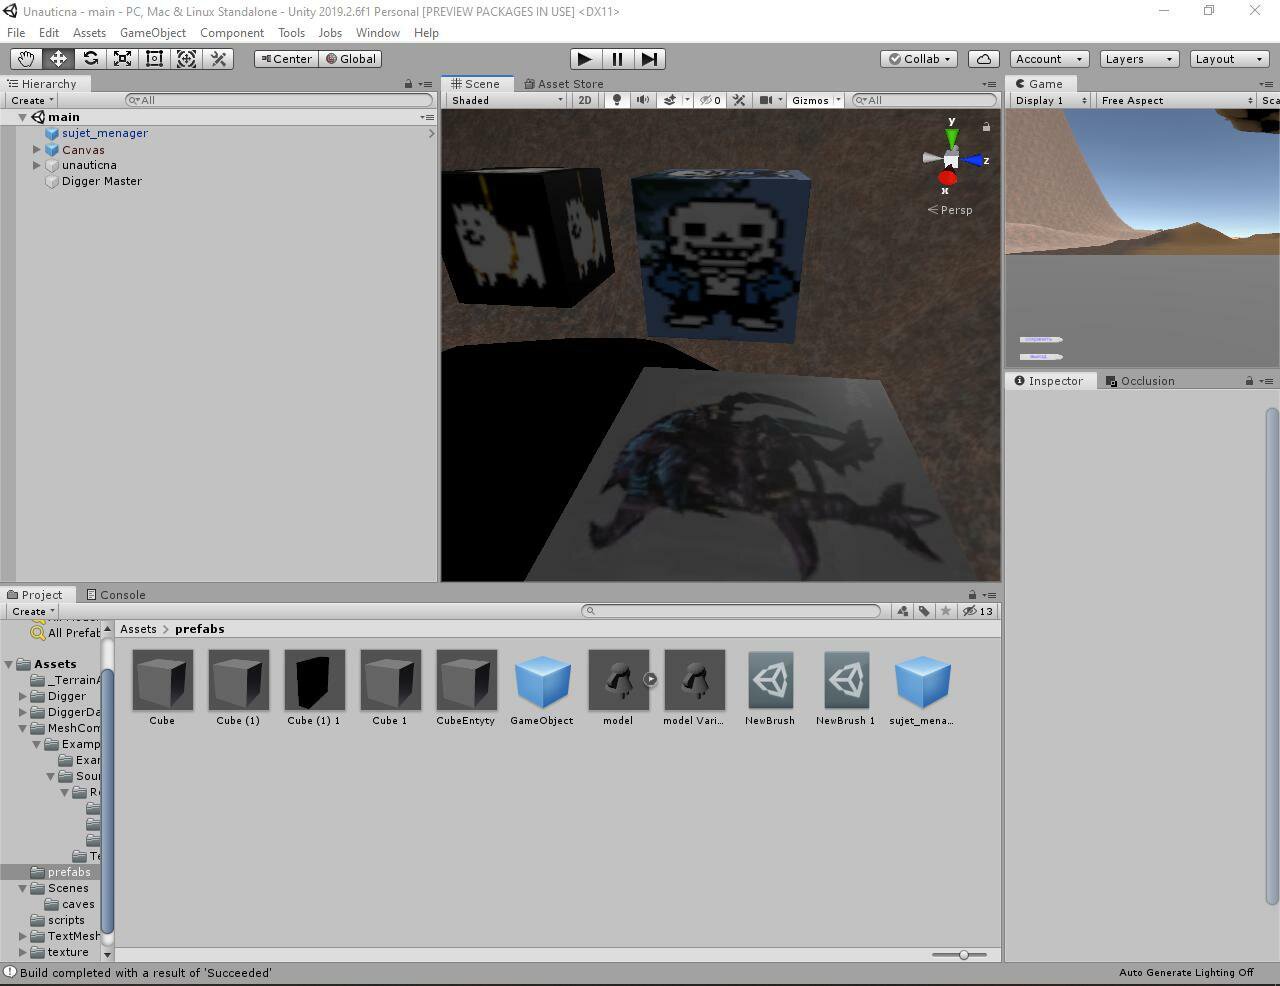The width and height of the screenshot is (1280, 986).
Task: Open Layers dropdown
Action: pos(1139,59)
